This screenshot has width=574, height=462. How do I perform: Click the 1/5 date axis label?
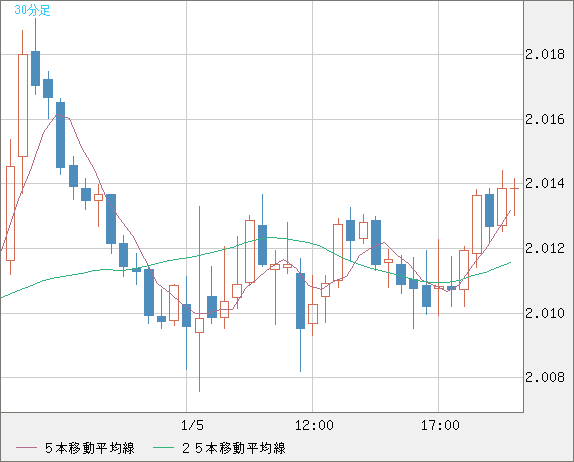click(x=192, y=425)
